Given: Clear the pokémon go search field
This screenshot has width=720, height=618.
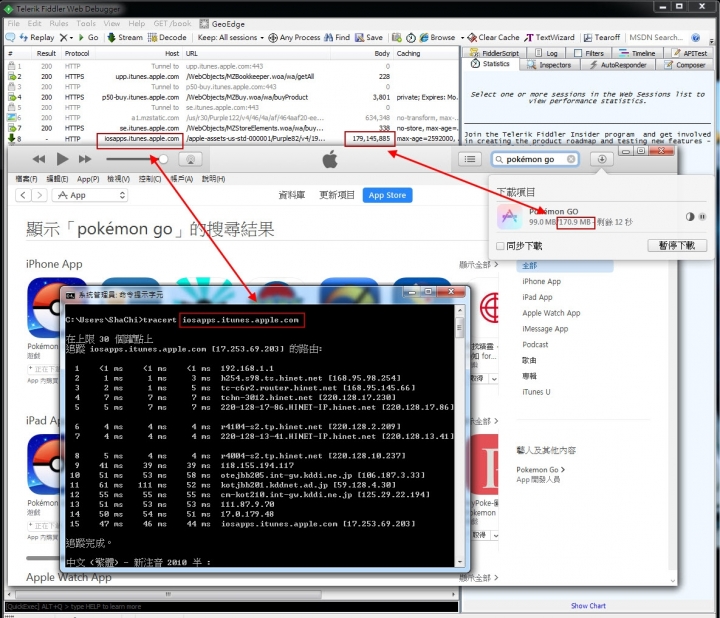Looking at the screenshot, I should click(x=570, y=159).
